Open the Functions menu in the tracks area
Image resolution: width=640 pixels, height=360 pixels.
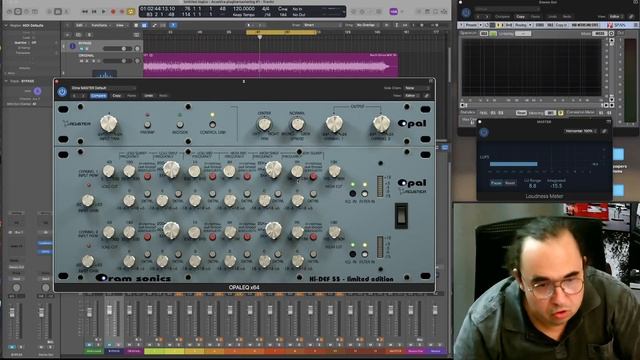100,25
